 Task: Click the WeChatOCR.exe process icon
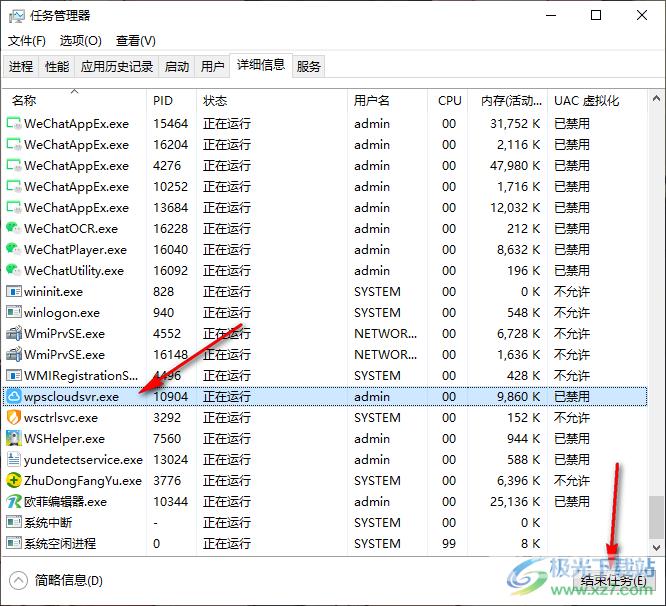[14, 228]
